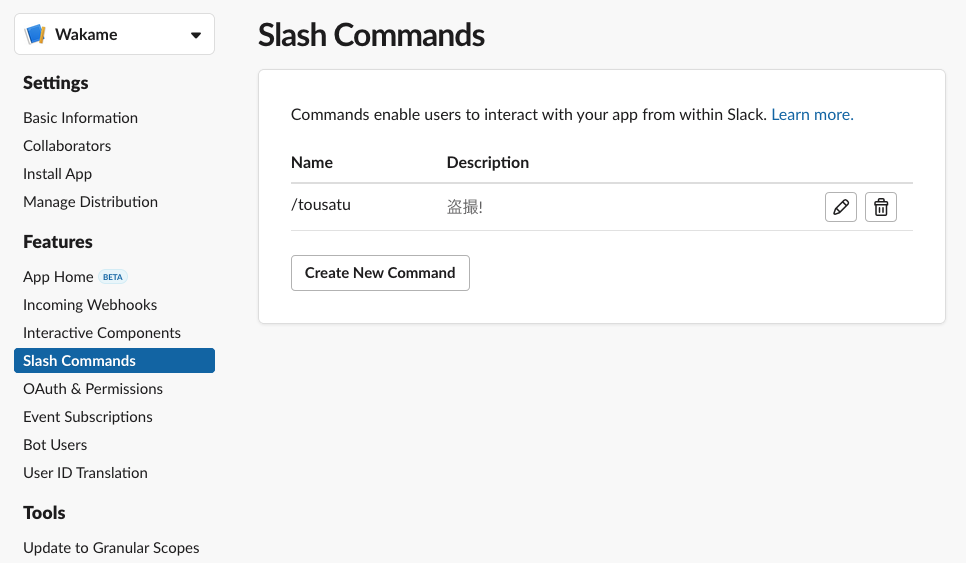This screenshot has width=966, height=563.
Task: Click the Wakame app notebook icon
Action: (36, 35)
